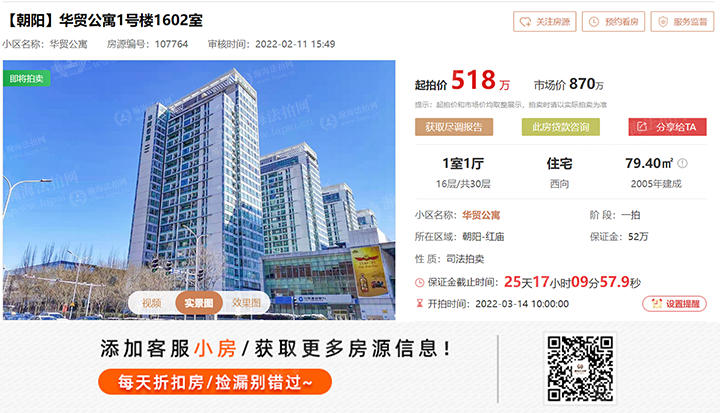Click the bell icon on 设置提醒

657,304
